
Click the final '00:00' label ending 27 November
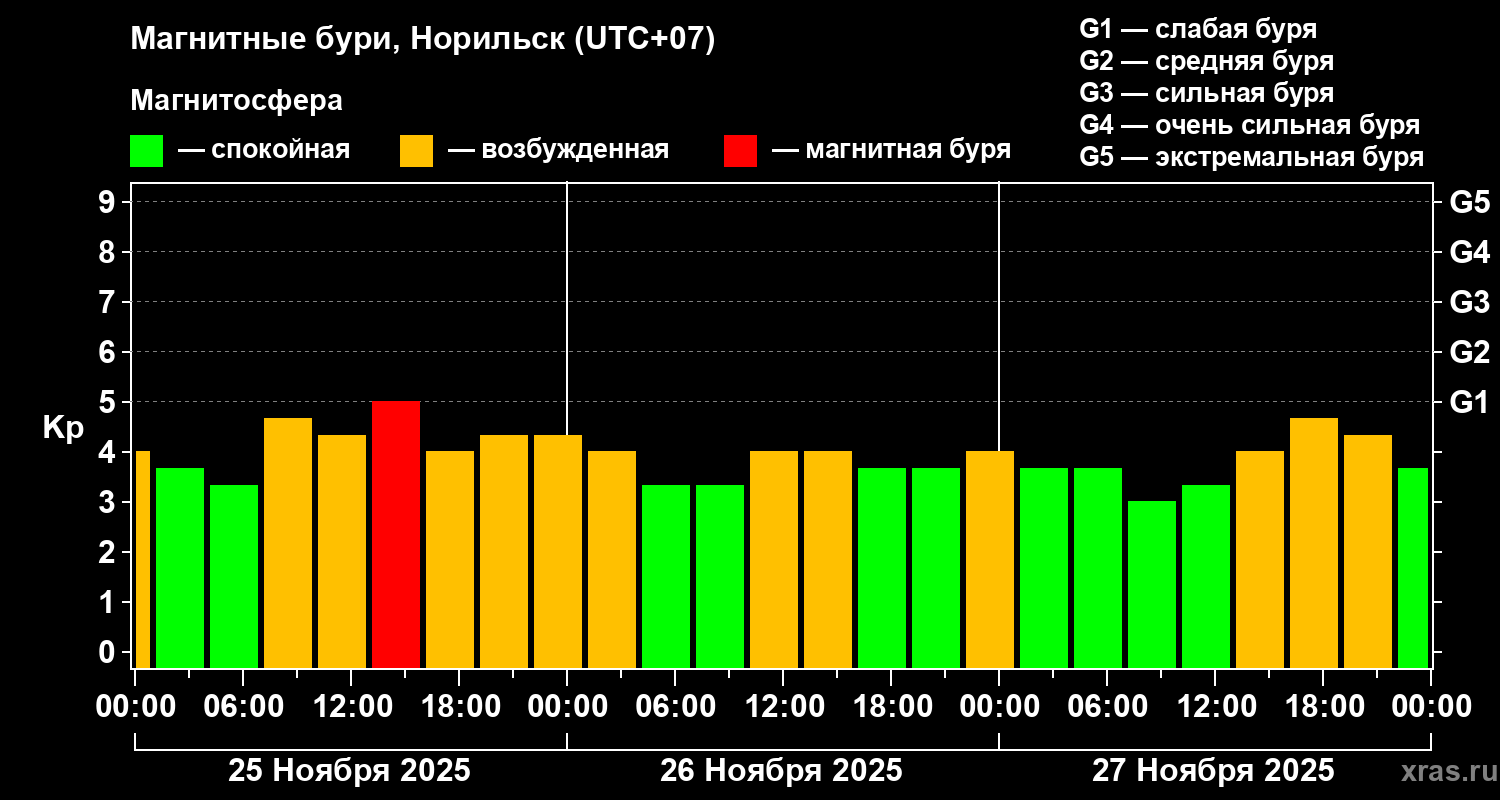1431,707
